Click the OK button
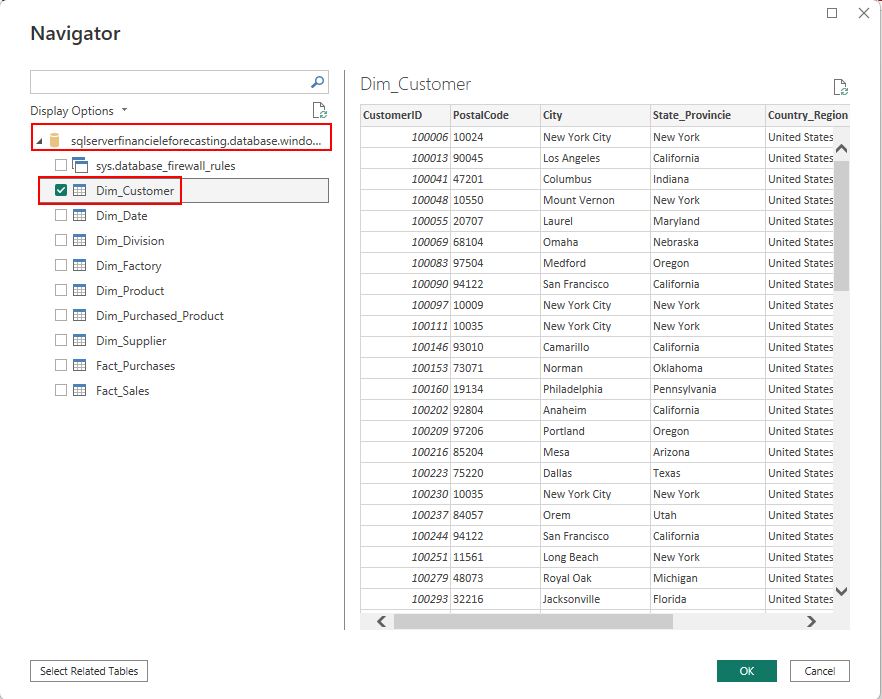Image resolution: width=882 pixels, height=699 pixels. pos(746,671)
